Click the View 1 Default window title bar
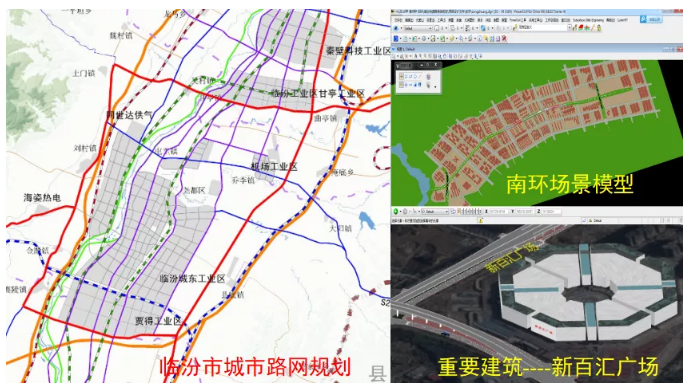Viewport: 691px width, 389px height. [537, 49]
